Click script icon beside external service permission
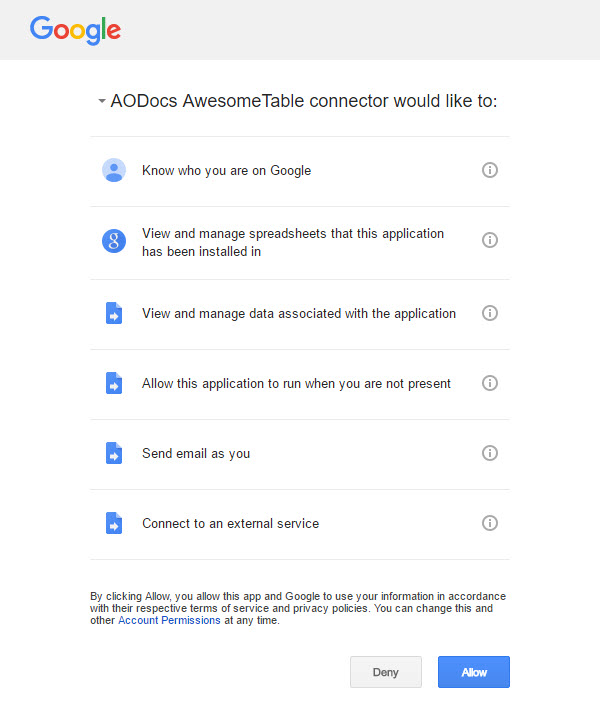This screenshot has height=709, width=600. click(114, 523)
